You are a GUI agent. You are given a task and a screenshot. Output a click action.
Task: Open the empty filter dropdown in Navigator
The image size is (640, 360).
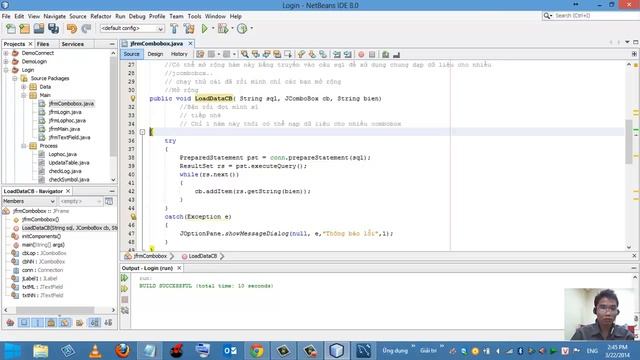pos(80,201)
